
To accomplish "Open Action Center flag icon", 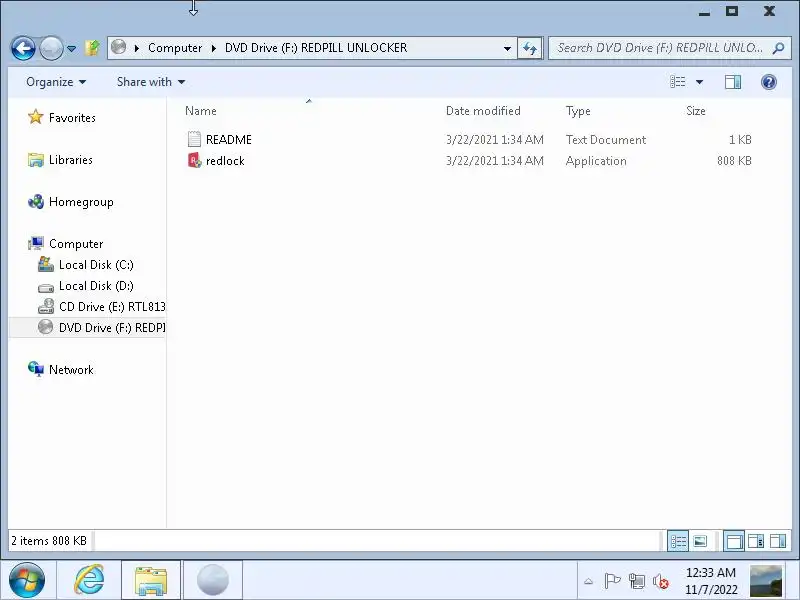I will pyautogui.click(x=612, y=581).
